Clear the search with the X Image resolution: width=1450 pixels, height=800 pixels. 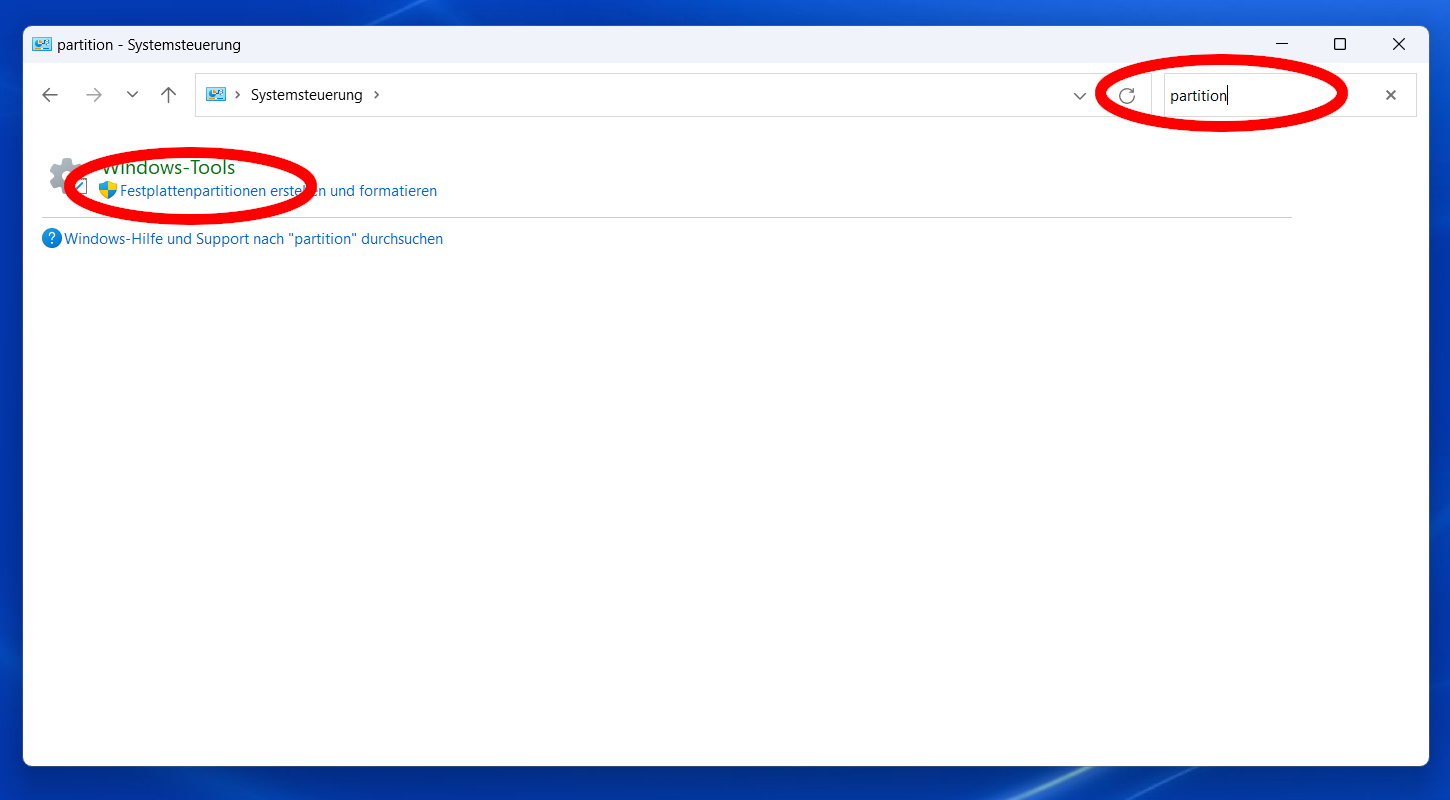click(1390, 95)
